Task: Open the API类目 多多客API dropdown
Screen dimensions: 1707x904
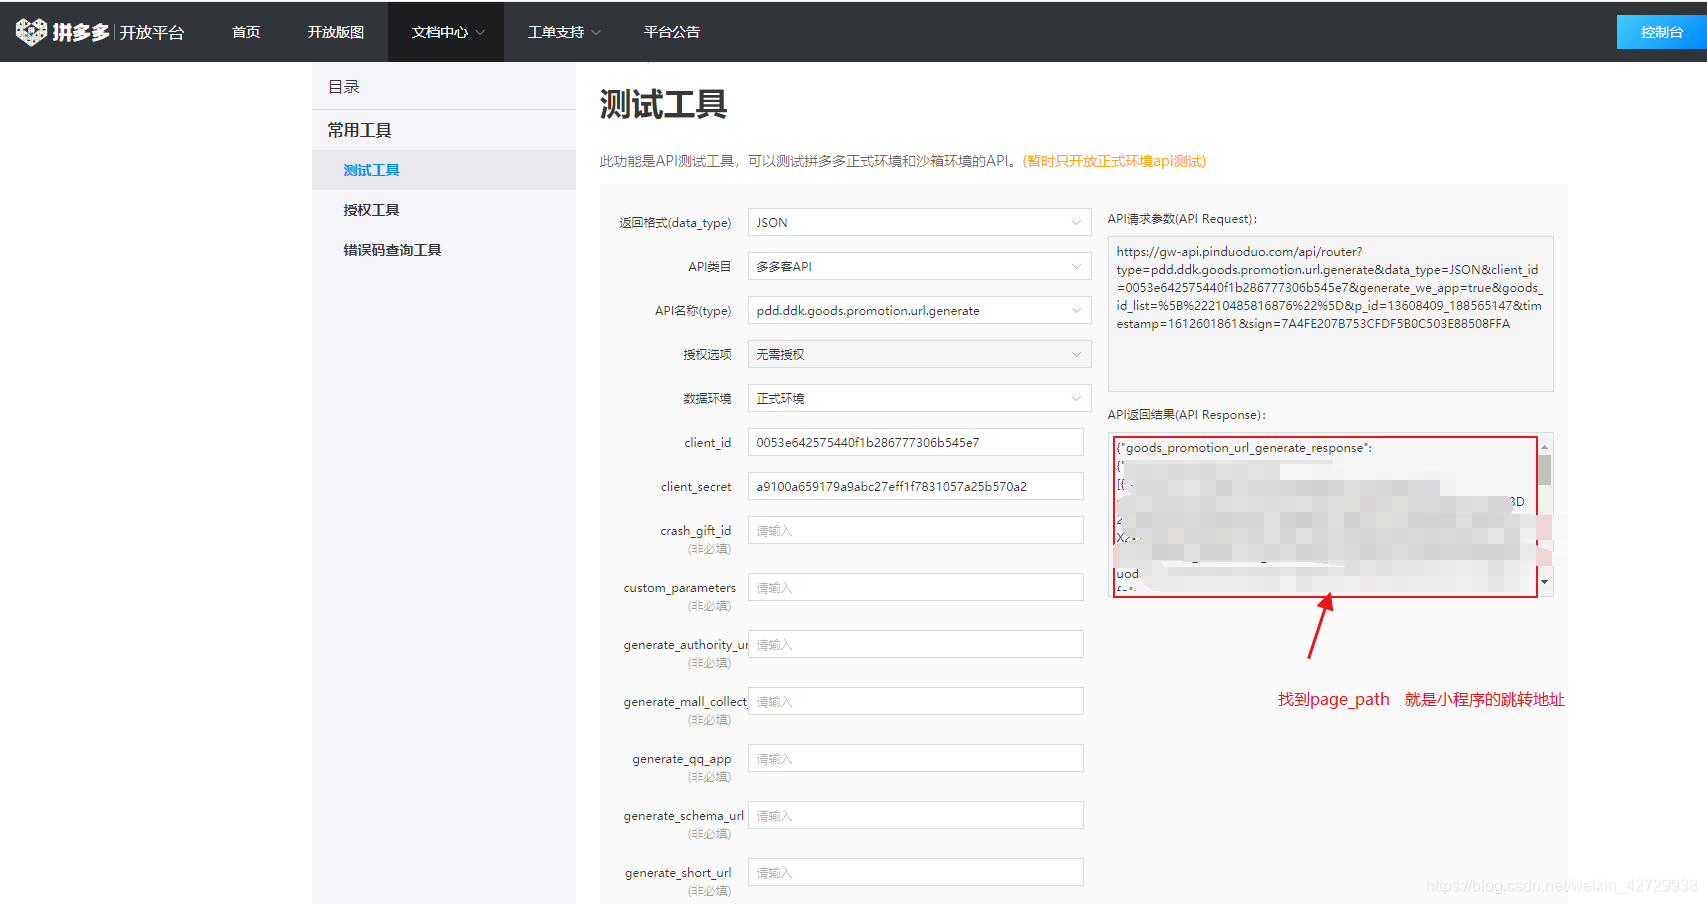Action: pos(919,266)
